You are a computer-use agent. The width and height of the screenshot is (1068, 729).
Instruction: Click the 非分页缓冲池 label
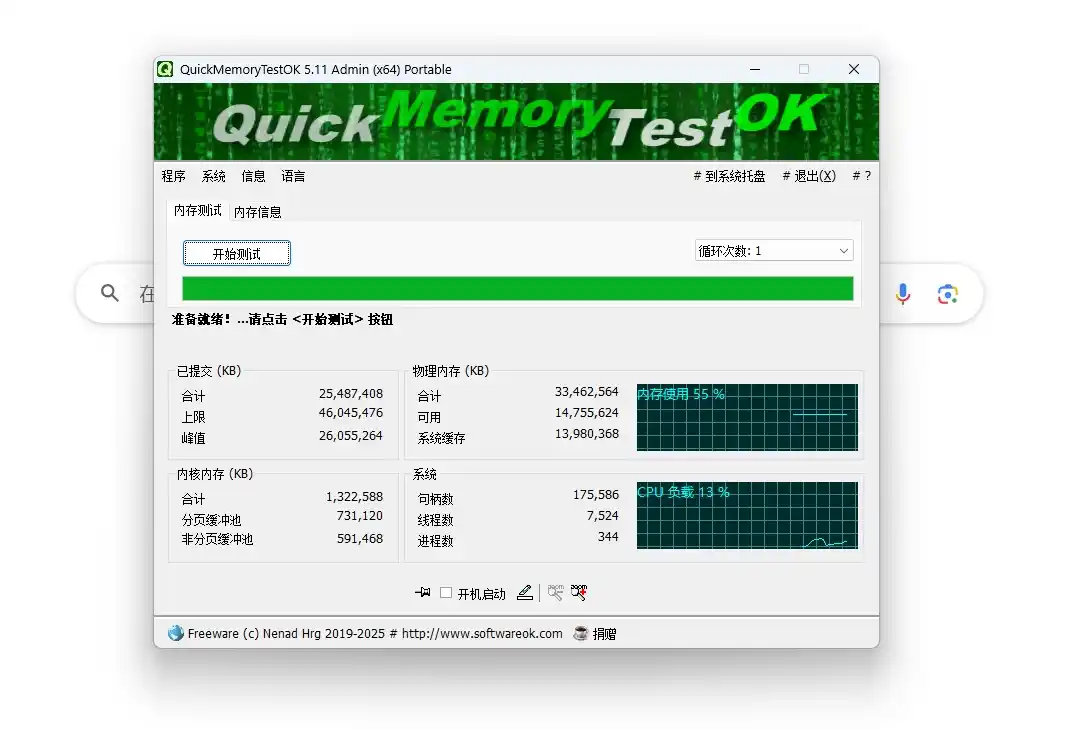tap(217, 539)
